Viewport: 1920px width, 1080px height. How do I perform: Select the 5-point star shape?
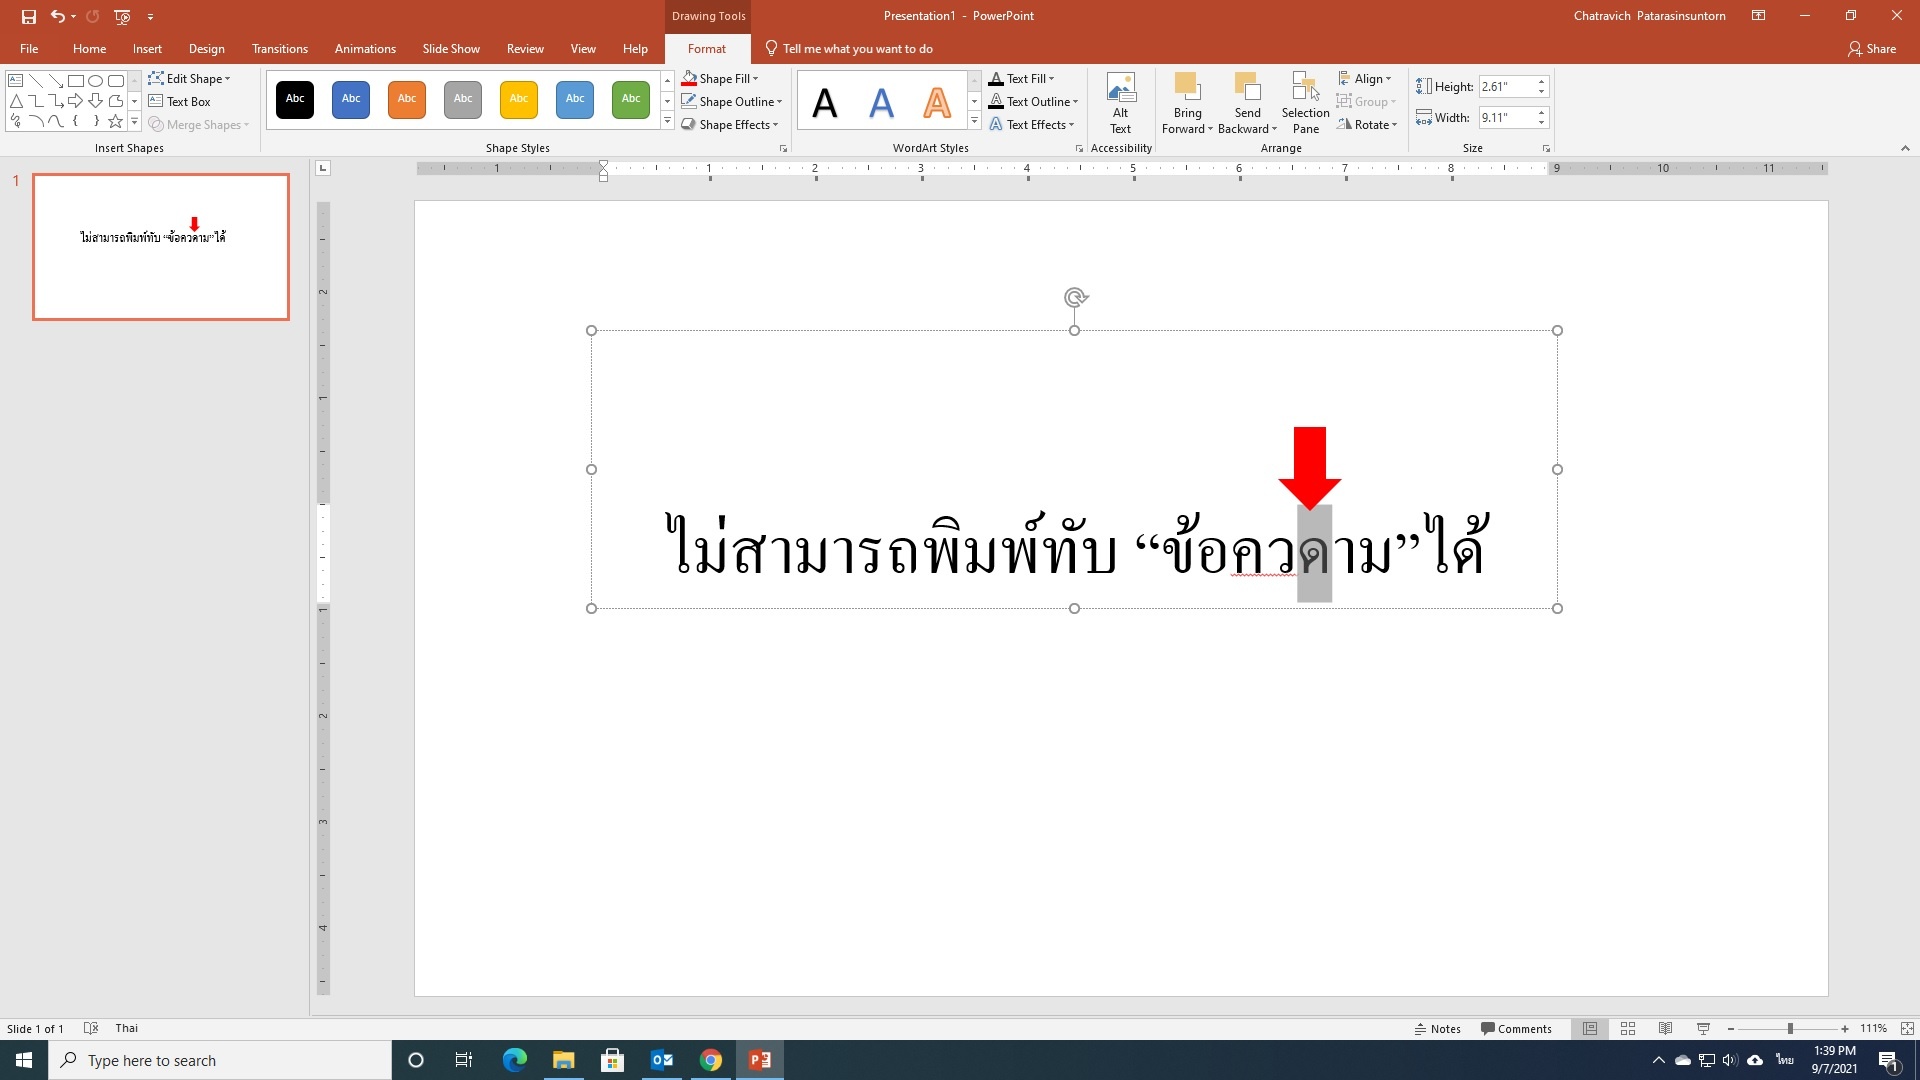click(116, 122)
